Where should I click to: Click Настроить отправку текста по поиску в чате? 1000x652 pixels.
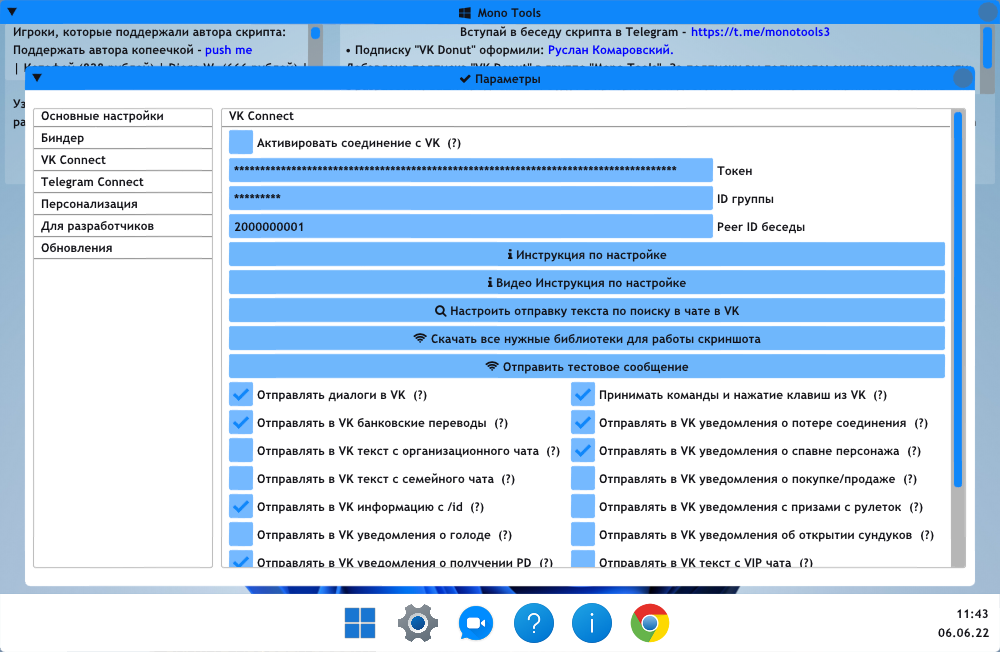pos(587,311)
